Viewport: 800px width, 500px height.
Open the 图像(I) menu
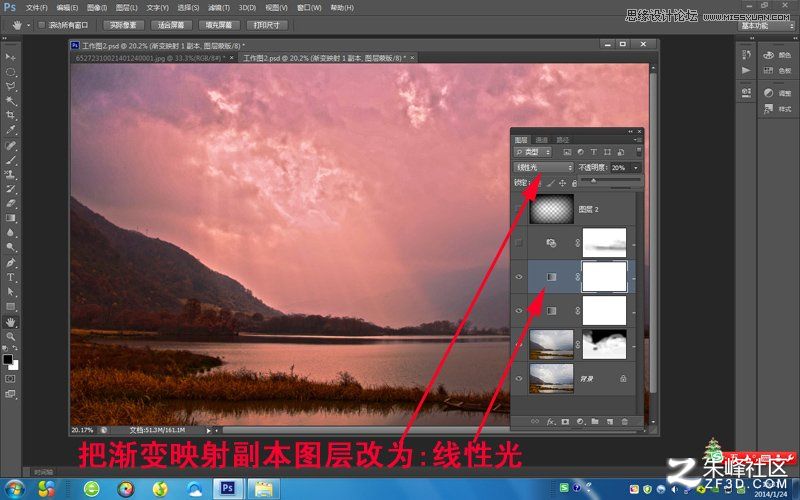point(97,8)
